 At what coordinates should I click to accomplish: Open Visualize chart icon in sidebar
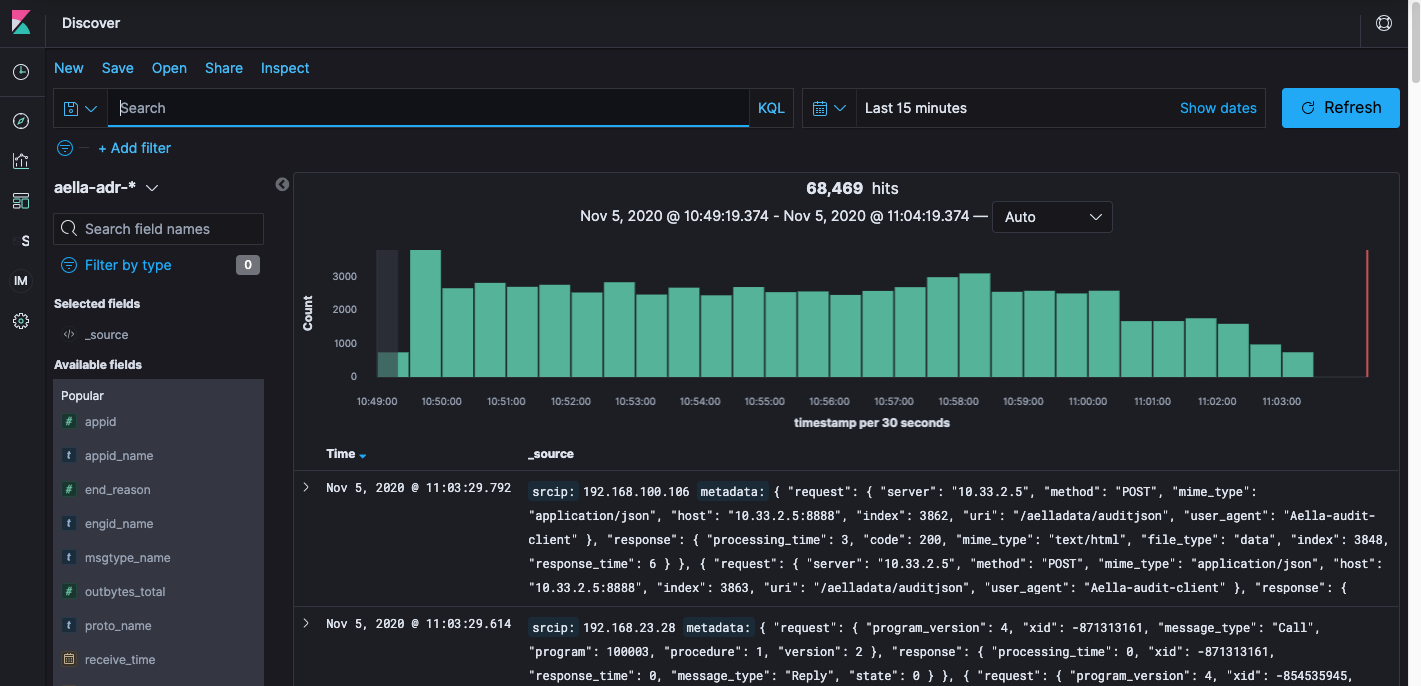point(21,161)
